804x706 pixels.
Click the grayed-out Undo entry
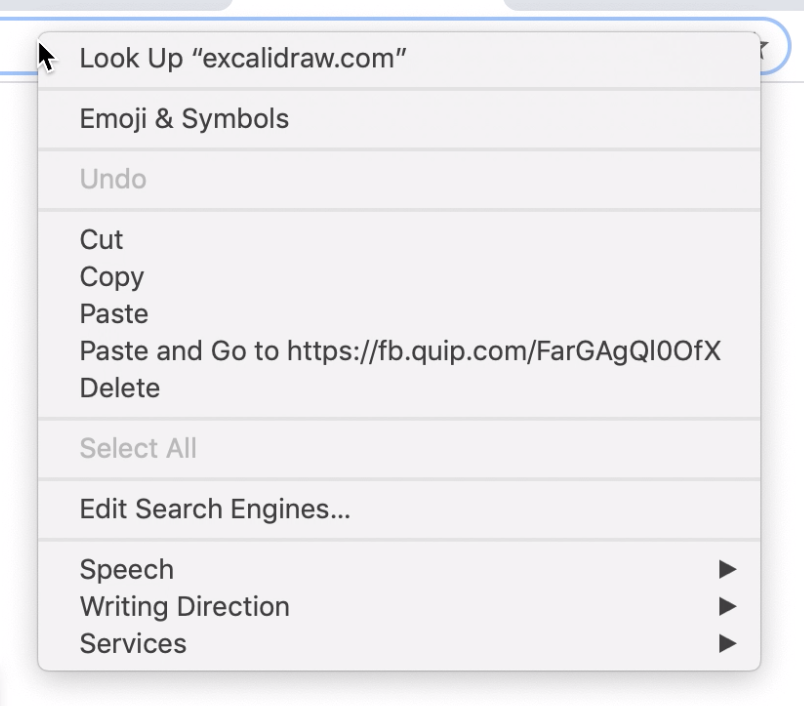(112, 179)
